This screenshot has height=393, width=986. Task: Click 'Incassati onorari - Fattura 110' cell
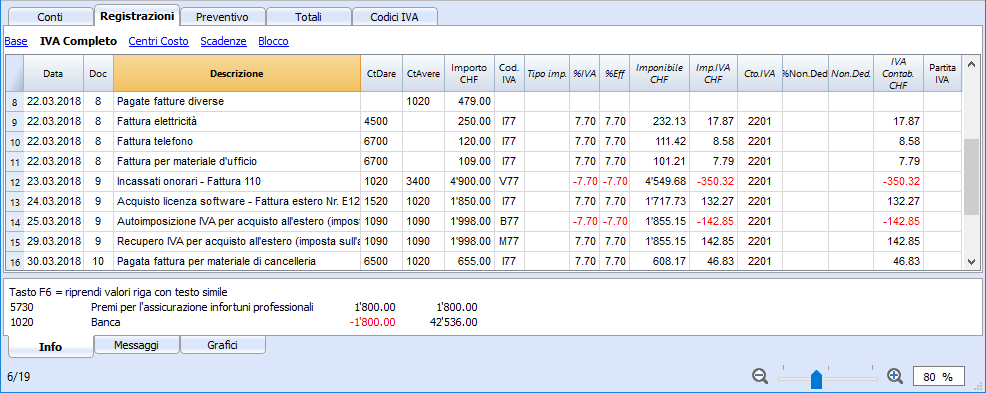click(237, 182)
